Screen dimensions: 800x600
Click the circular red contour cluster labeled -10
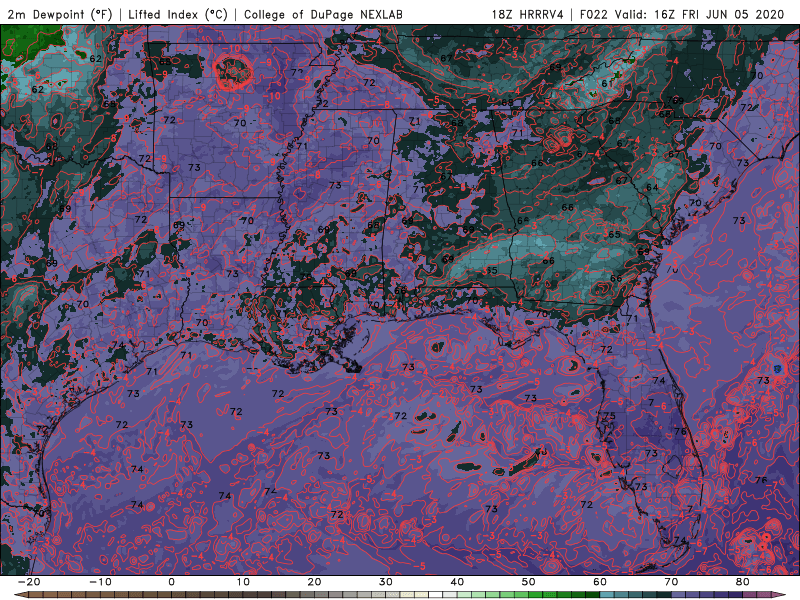[233, 72]
